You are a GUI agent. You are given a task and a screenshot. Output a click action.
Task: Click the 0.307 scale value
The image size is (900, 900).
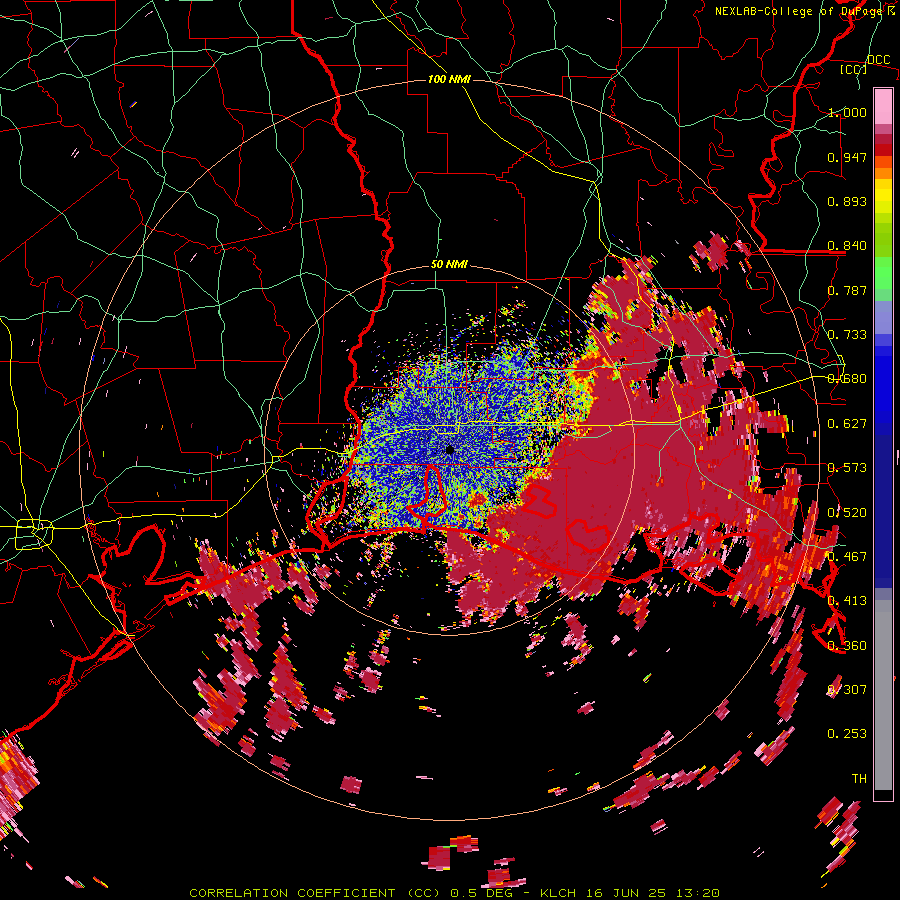(x=847, y=689)
